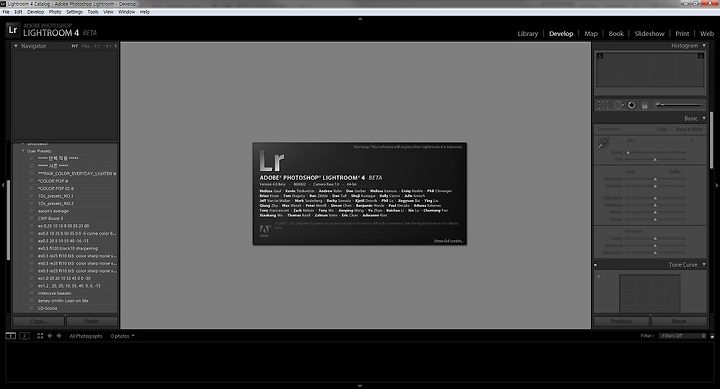
Task: Click the Paste settings button
Action: coord(91,321)
